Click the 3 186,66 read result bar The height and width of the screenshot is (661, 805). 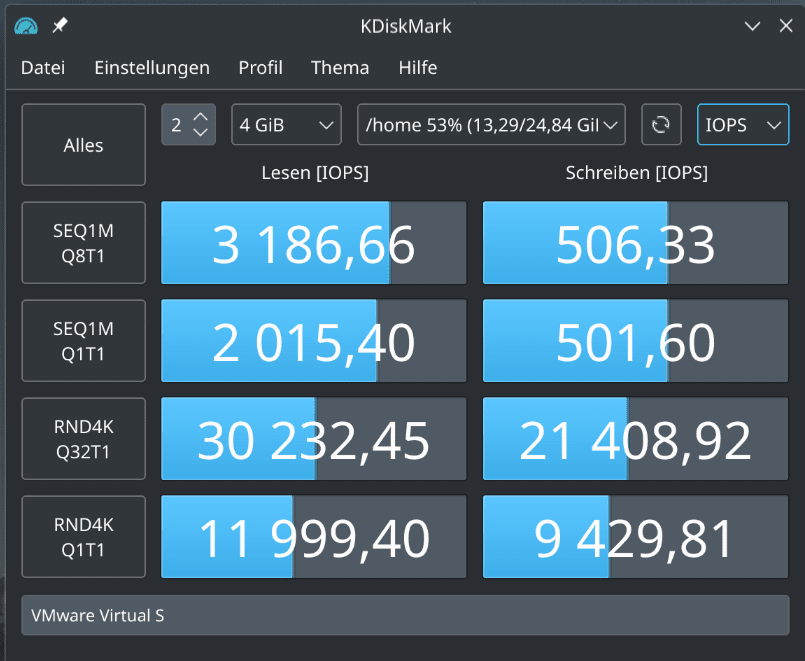coord(314,243)
